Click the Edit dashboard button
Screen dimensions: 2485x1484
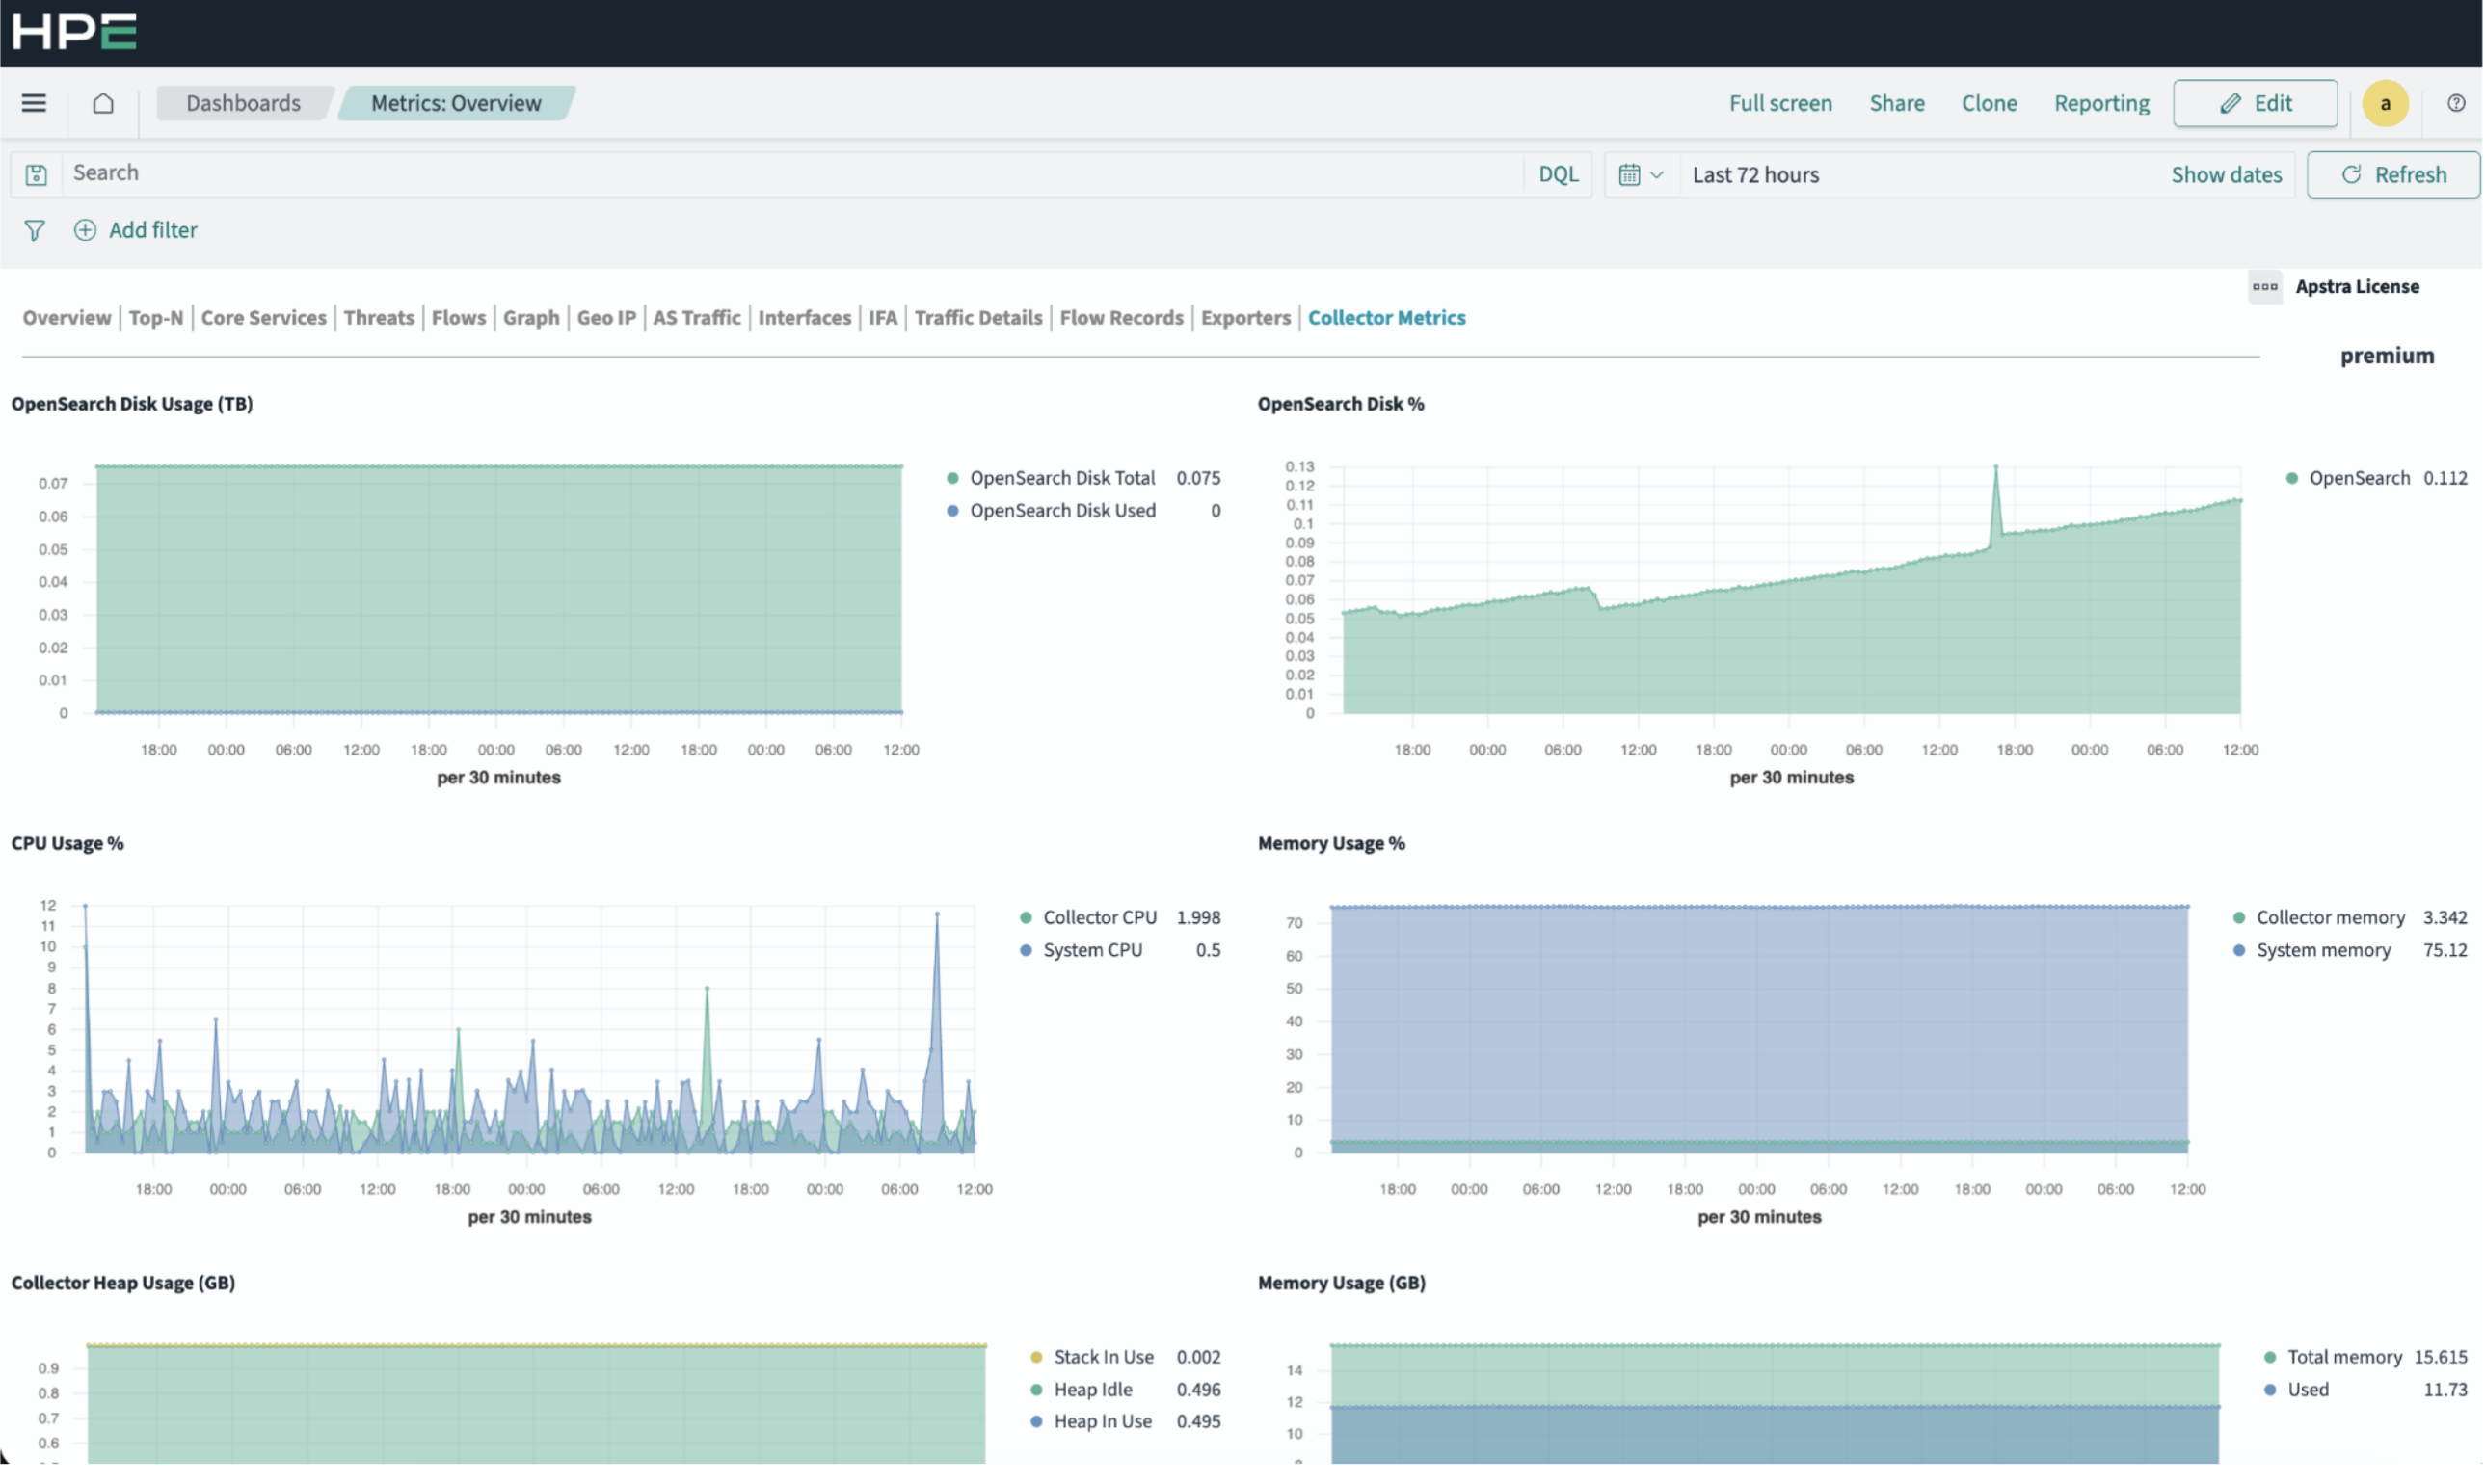pos(2255,103)
